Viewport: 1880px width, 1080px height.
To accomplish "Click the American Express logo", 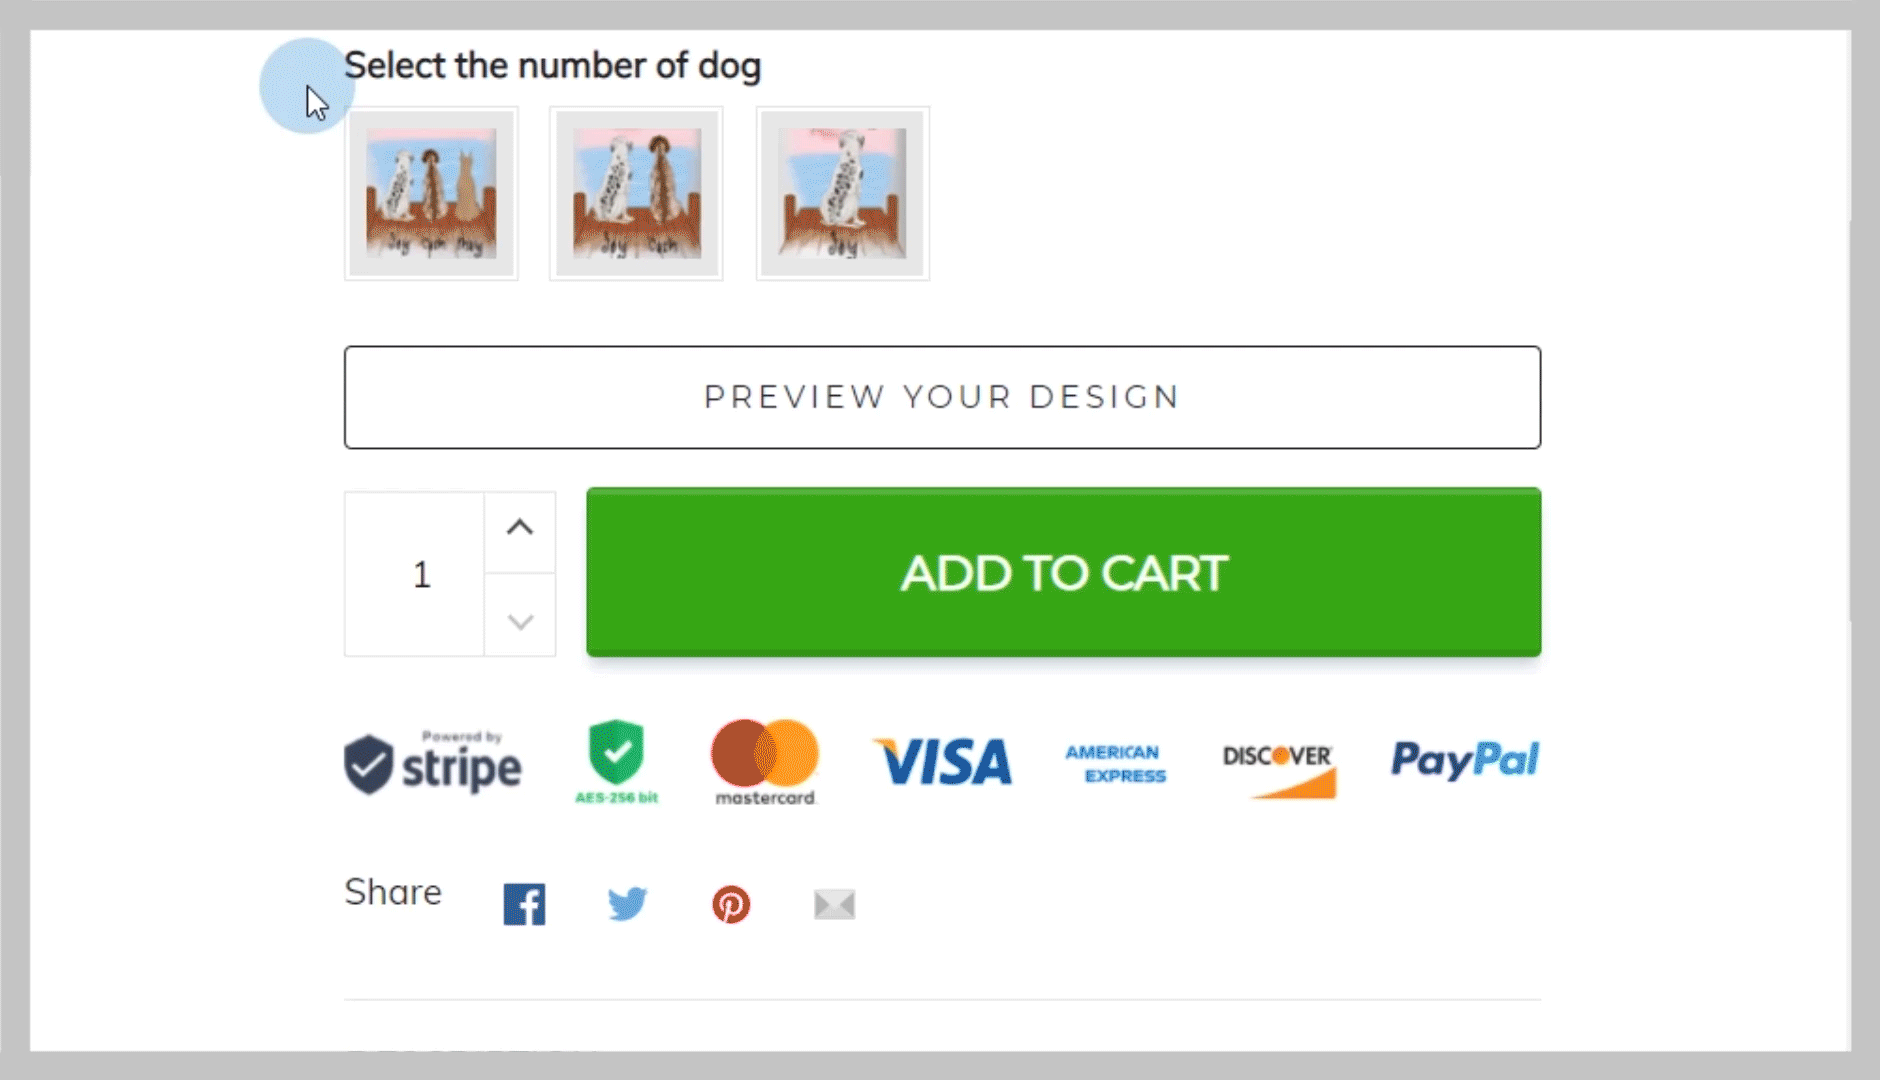I will coord(1115,763).
